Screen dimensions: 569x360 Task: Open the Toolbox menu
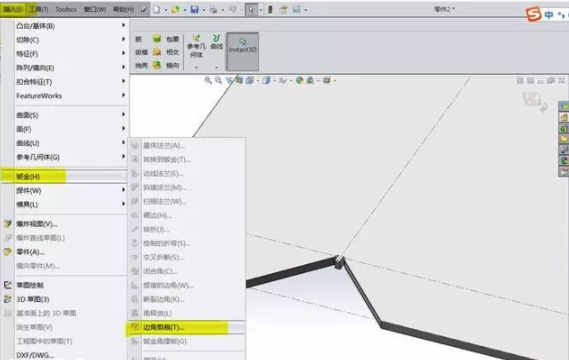coord(66,9)
